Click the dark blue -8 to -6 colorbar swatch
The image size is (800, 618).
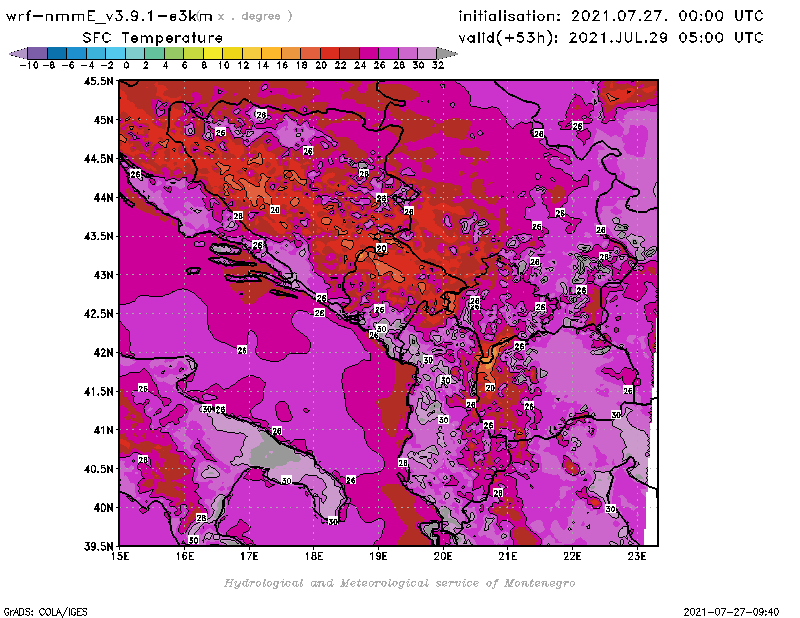coord(57,53)
